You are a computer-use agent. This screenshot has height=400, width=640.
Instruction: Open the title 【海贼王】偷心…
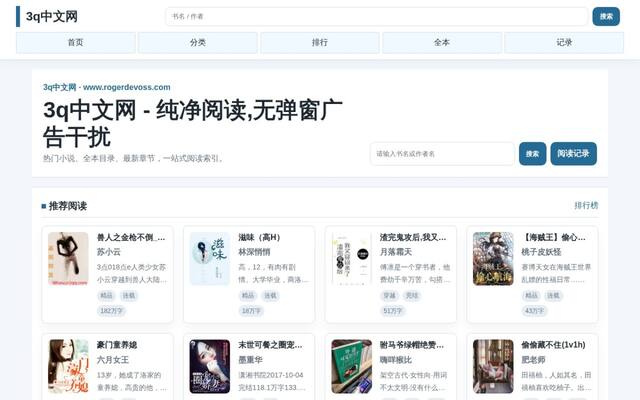553,237
